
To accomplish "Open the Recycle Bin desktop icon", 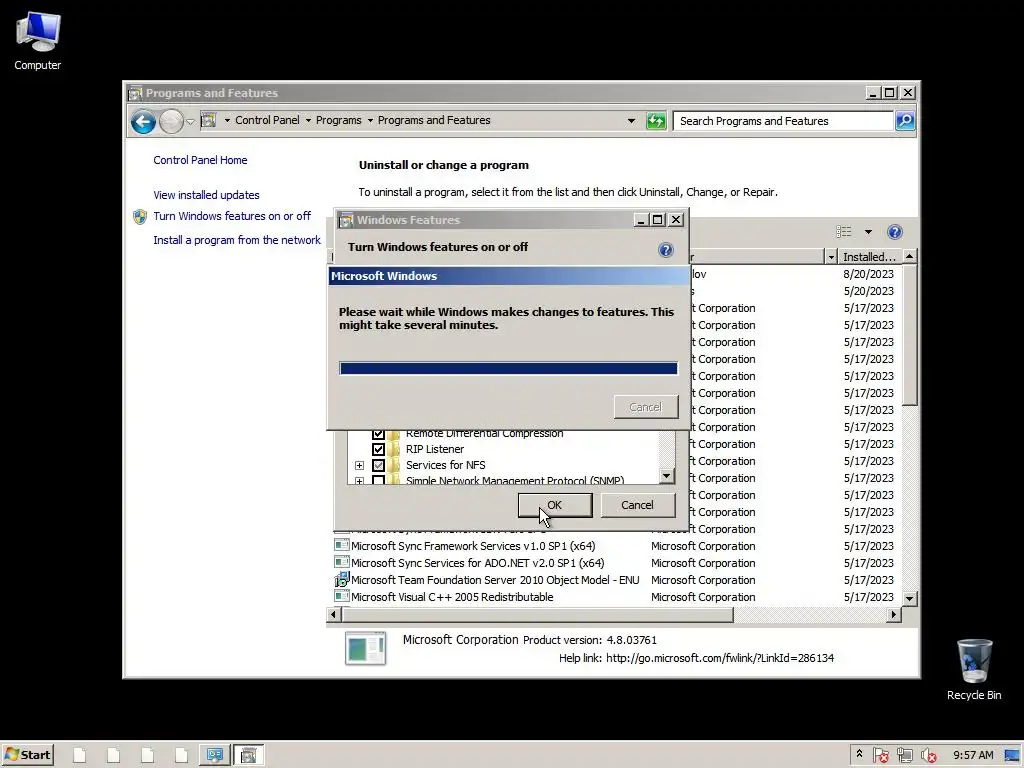I will pyautogui.click(x=974, y=669).
